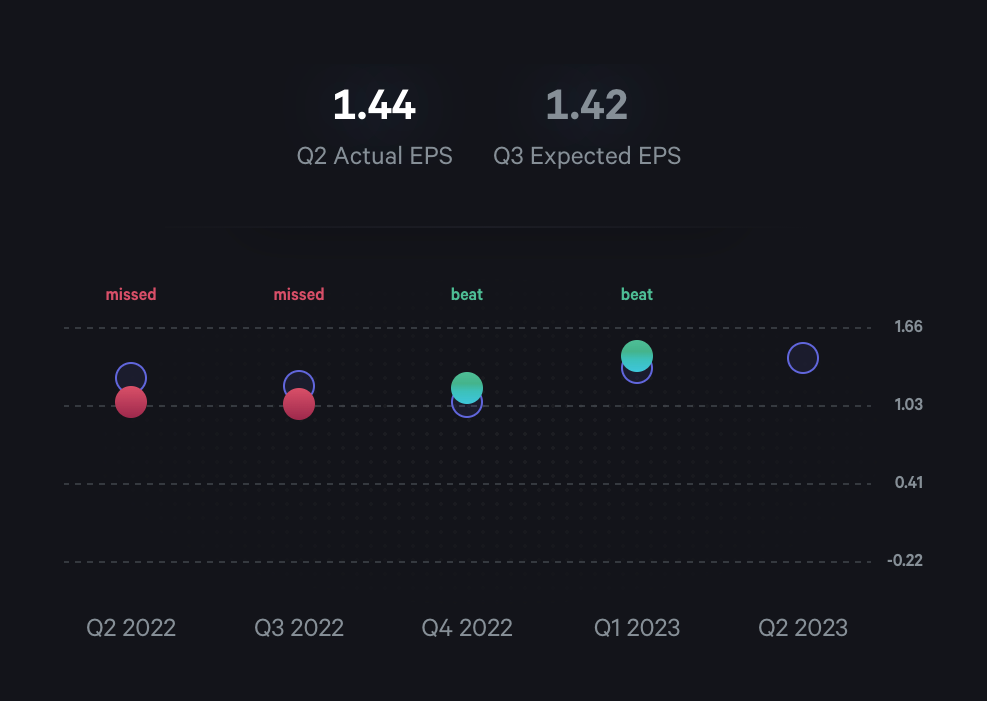Click the 1.66 y-axis value

[908, 327]
